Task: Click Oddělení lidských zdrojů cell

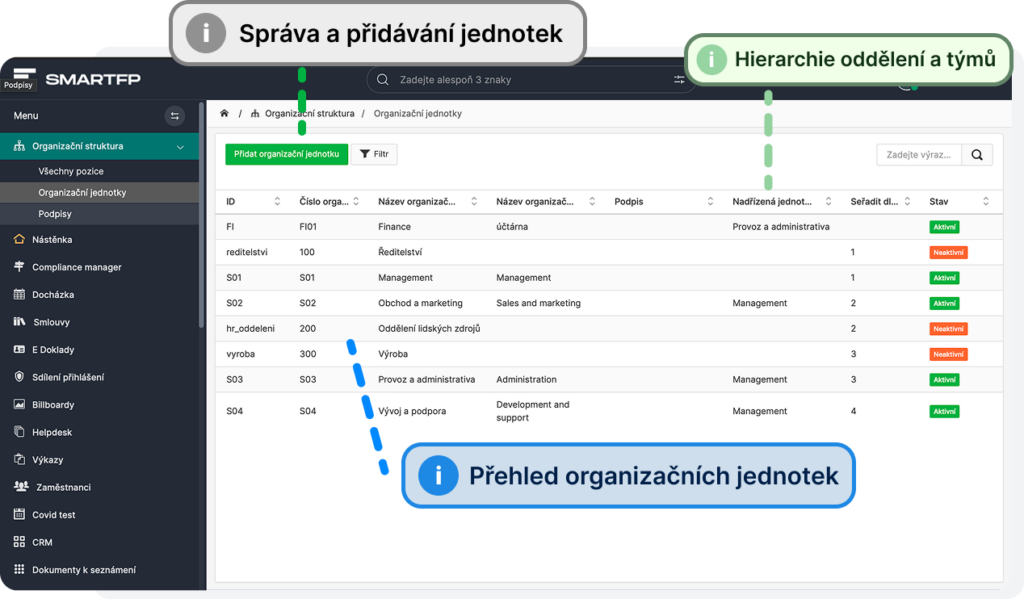Action: coord(429,329)
